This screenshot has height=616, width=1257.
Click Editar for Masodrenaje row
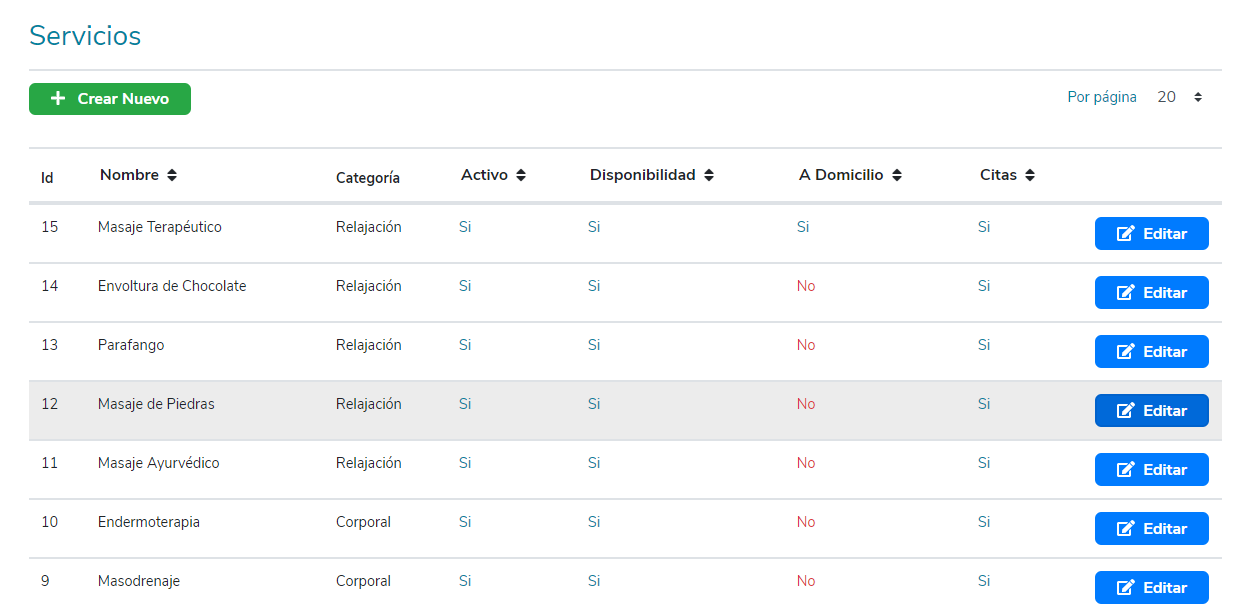pyautogui.click(x=1151, y=588)
